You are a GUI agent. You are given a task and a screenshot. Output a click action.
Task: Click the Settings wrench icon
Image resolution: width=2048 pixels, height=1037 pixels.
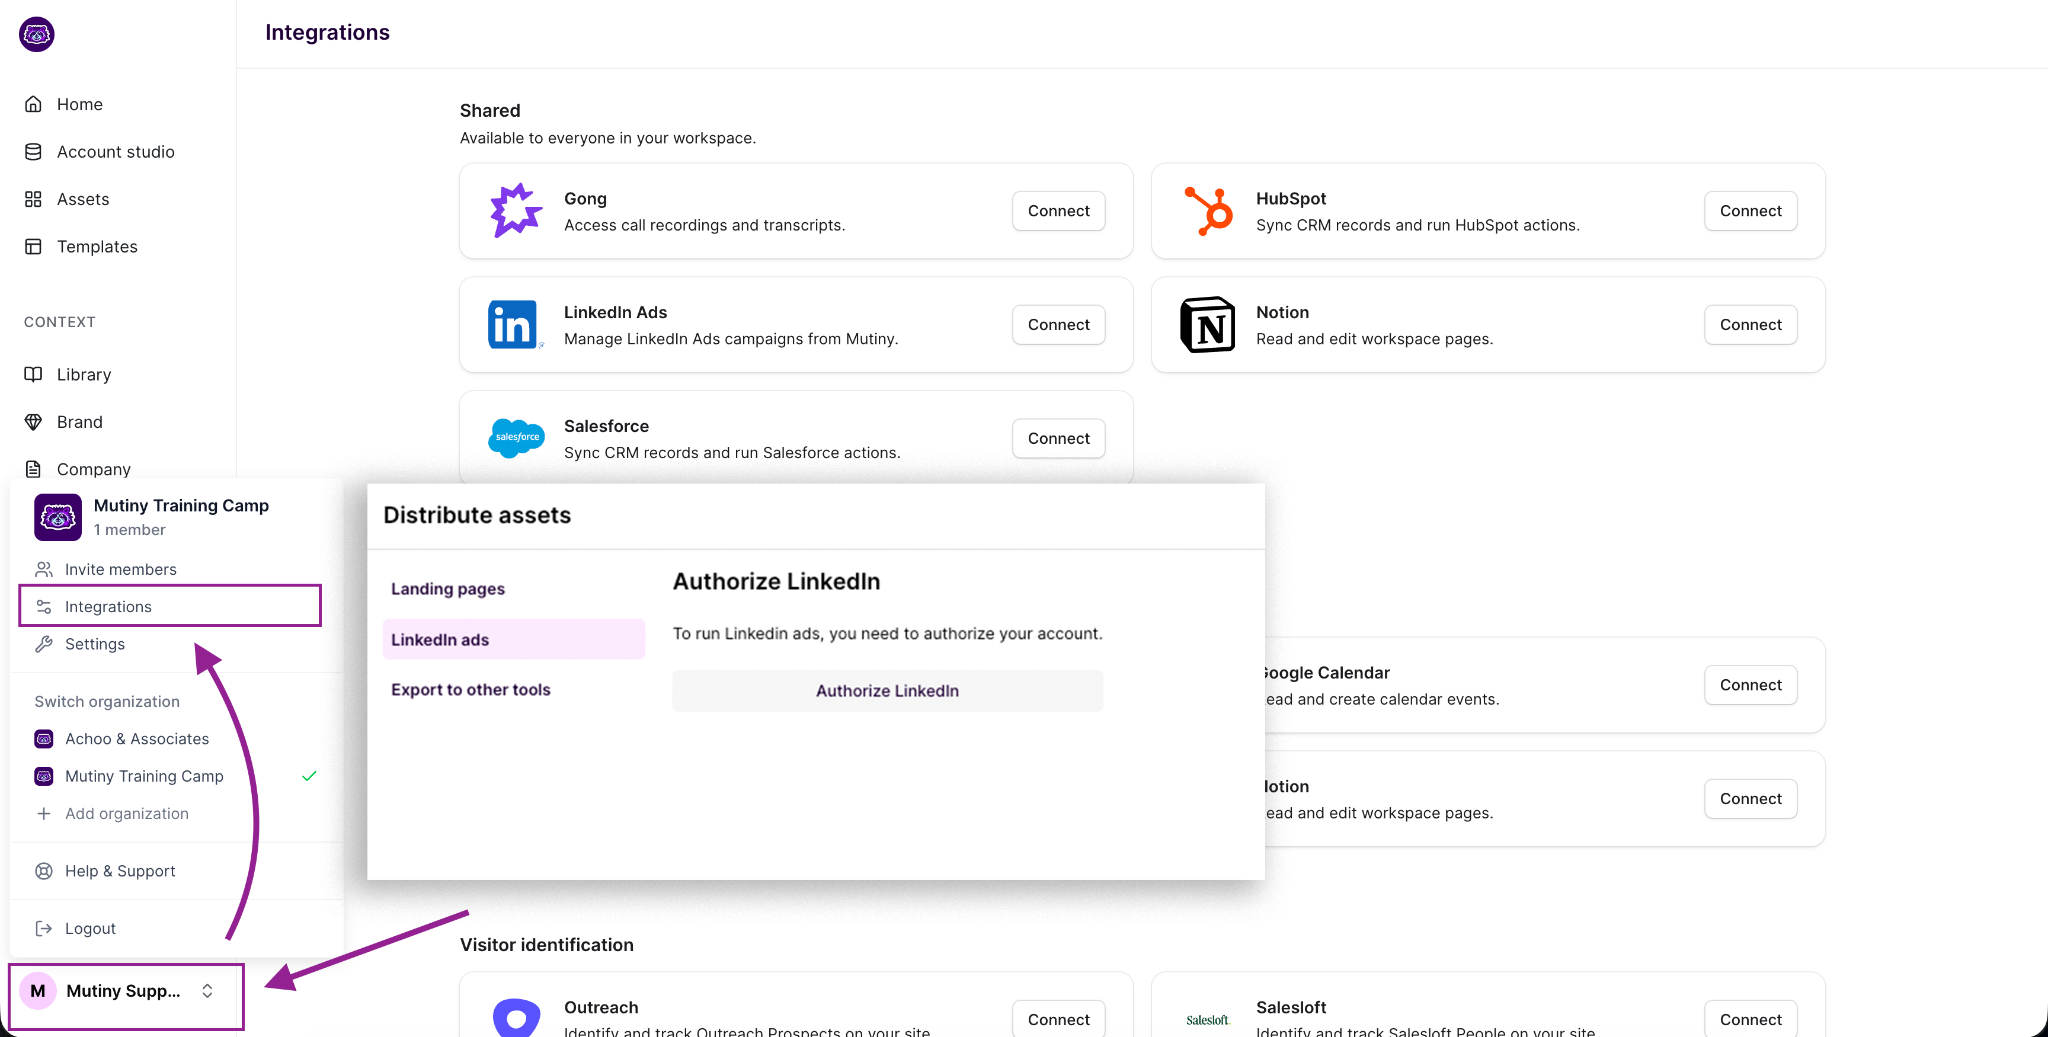coord(44,645)
